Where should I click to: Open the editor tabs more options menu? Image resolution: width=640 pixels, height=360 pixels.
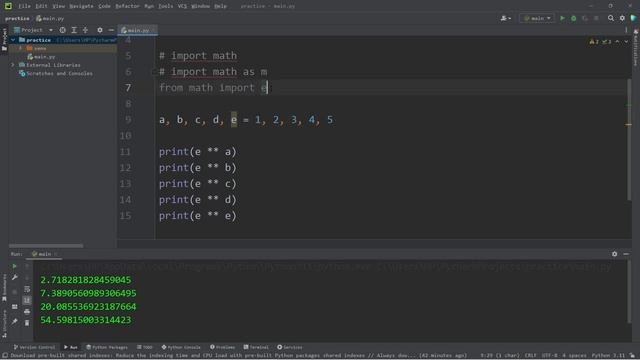pos(626,30)
